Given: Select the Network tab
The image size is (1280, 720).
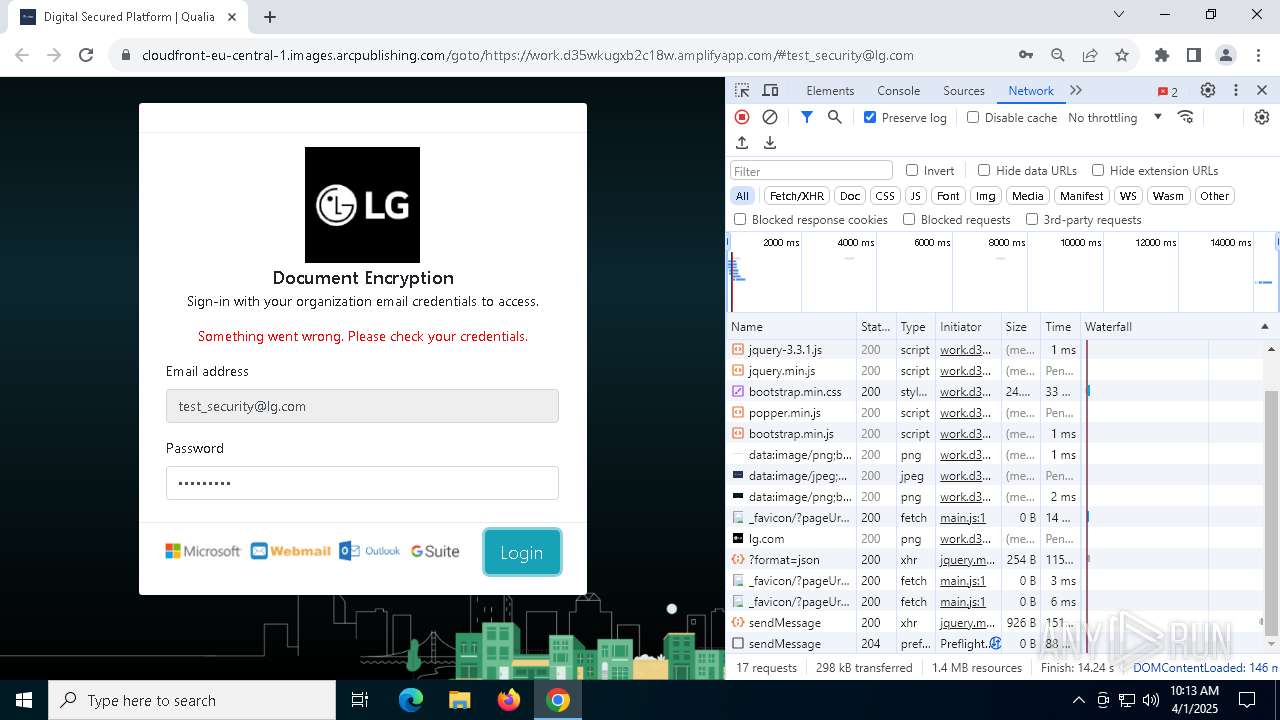Looking at the screenshot, I should (x=1031, y=90).
